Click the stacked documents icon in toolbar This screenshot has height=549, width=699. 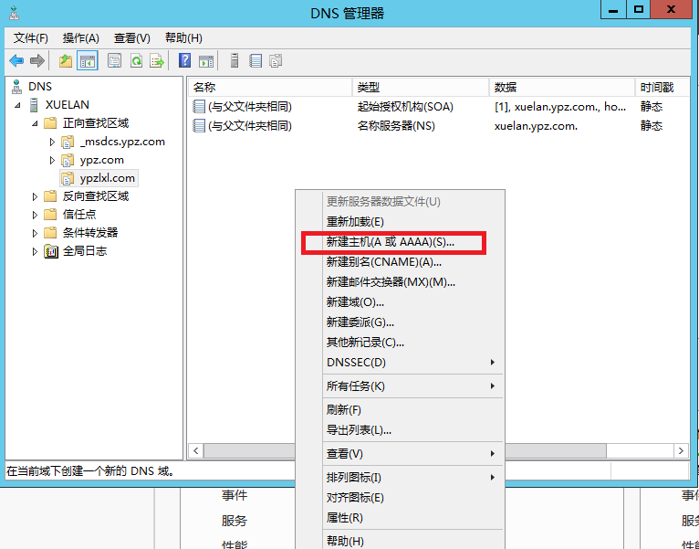pyautogui.click(x=276, y=61)
